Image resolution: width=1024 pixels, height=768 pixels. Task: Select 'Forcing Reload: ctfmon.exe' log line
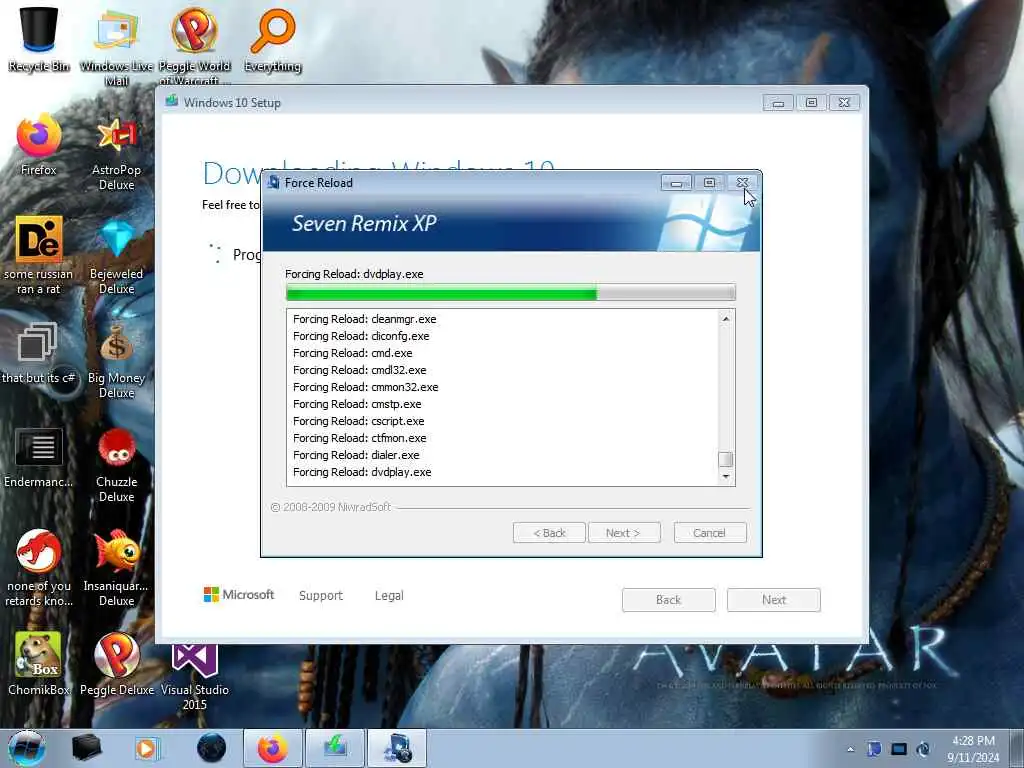[x=359, y=438]
